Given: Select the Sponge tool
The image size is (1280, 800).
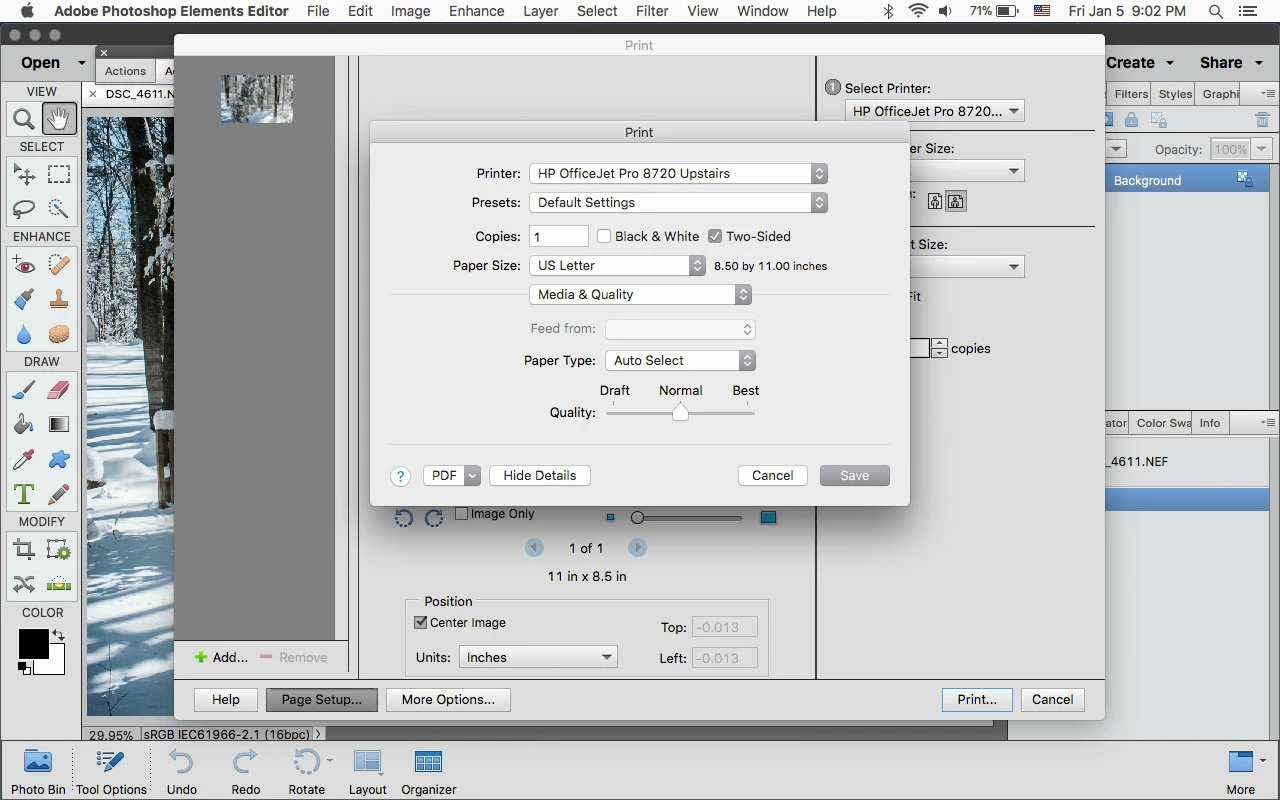Looking at the screenshot, I should click(59, 334).
